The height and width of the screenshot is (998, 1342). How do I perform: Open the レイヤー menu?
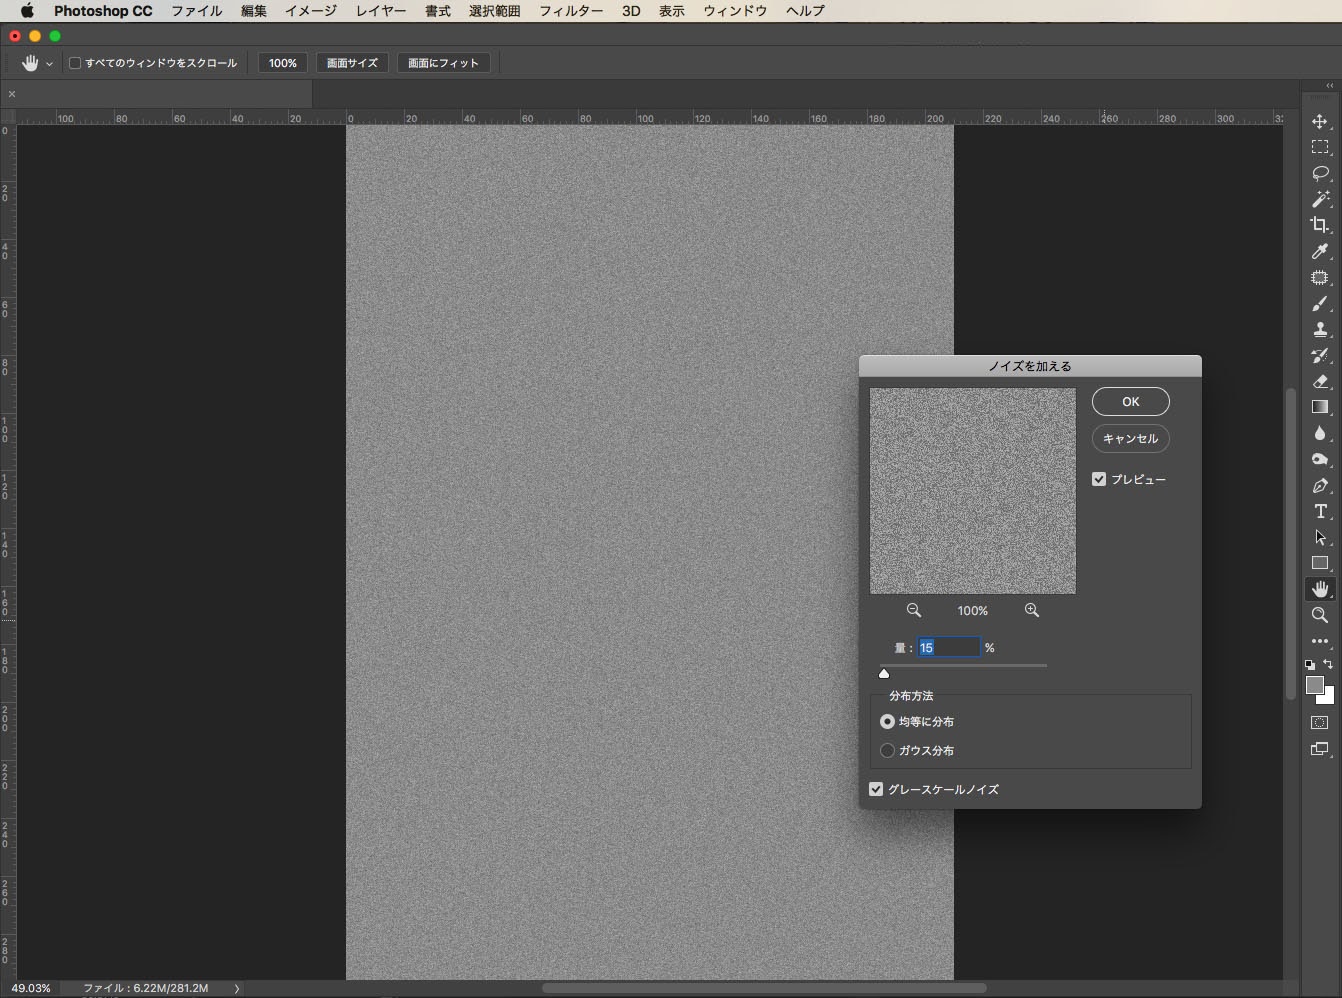(381, 11)
